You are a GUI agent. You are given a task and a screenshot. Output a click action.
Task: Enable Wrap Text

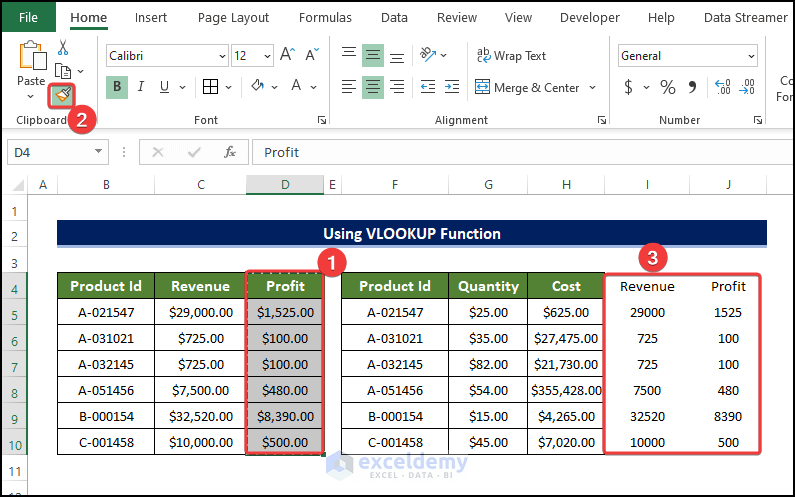coord(511,55)
